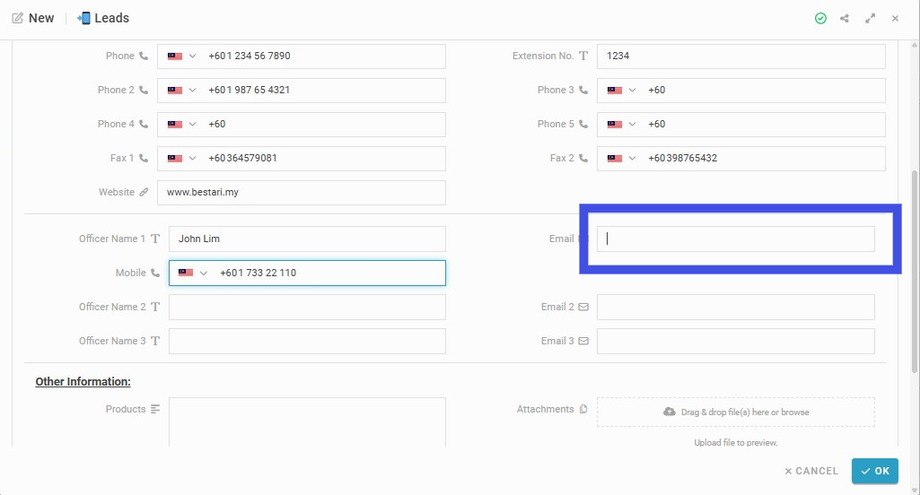Expand the Phone 3 country selector
920x495 pixels.
point(622,90)
